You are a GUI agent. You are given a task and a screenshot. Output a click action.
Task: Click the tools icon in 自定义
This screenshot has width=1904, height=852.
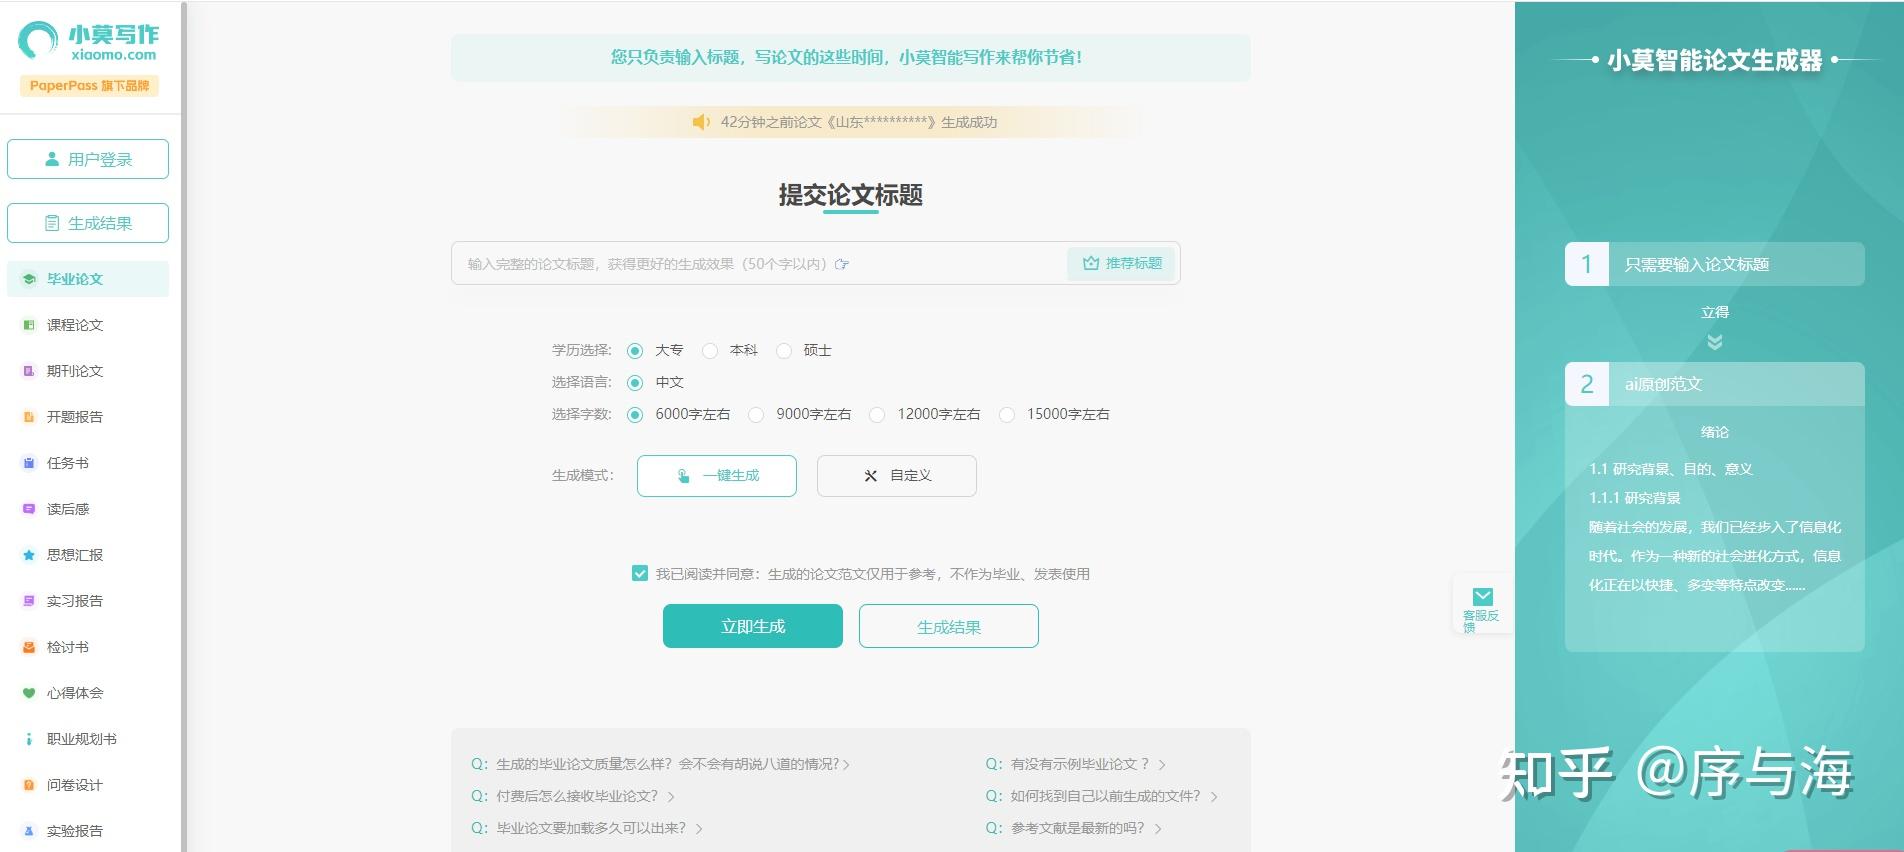[871, 476]
